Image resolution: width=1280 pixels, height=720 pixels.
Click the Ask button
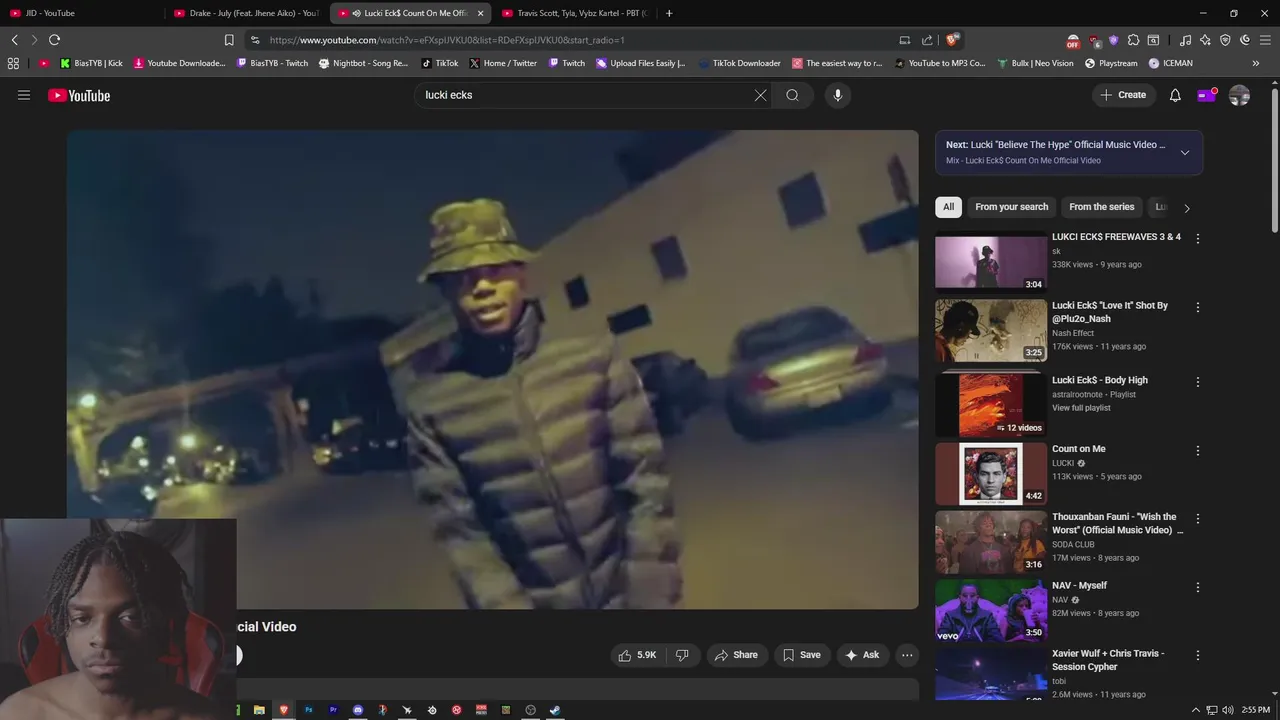(x=862, y=655)
